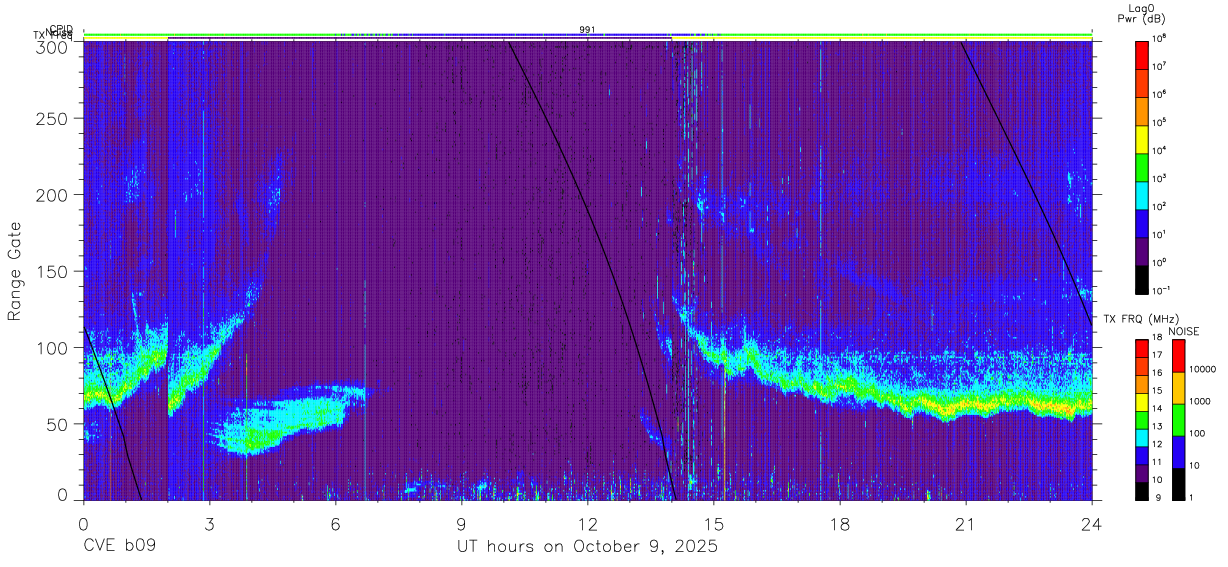The height and width of the screenshot is (567, 1228).
Task: Click the '10000' label on NOISE scale
Action: click(1202, 369)
